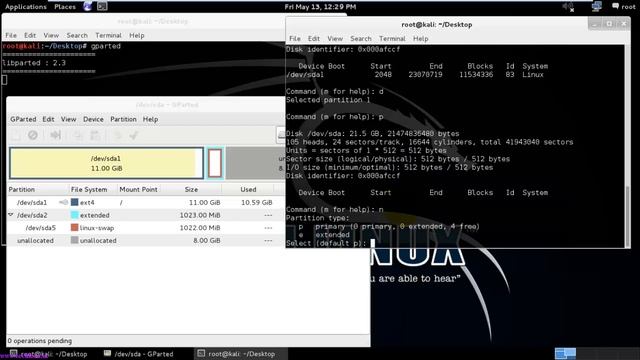Switch to the active root@kali terminal taskbar button
640x360 pixels.
(241, 353)
